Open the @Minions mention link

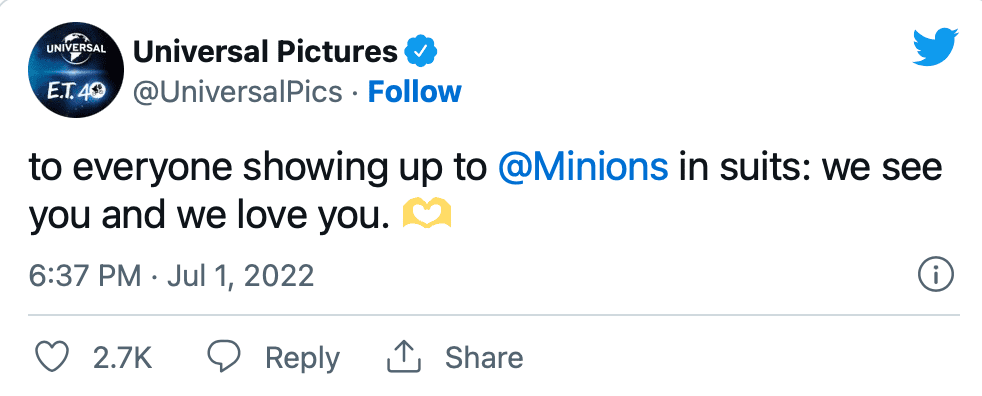pyautogui.click(x=583, y=167)
